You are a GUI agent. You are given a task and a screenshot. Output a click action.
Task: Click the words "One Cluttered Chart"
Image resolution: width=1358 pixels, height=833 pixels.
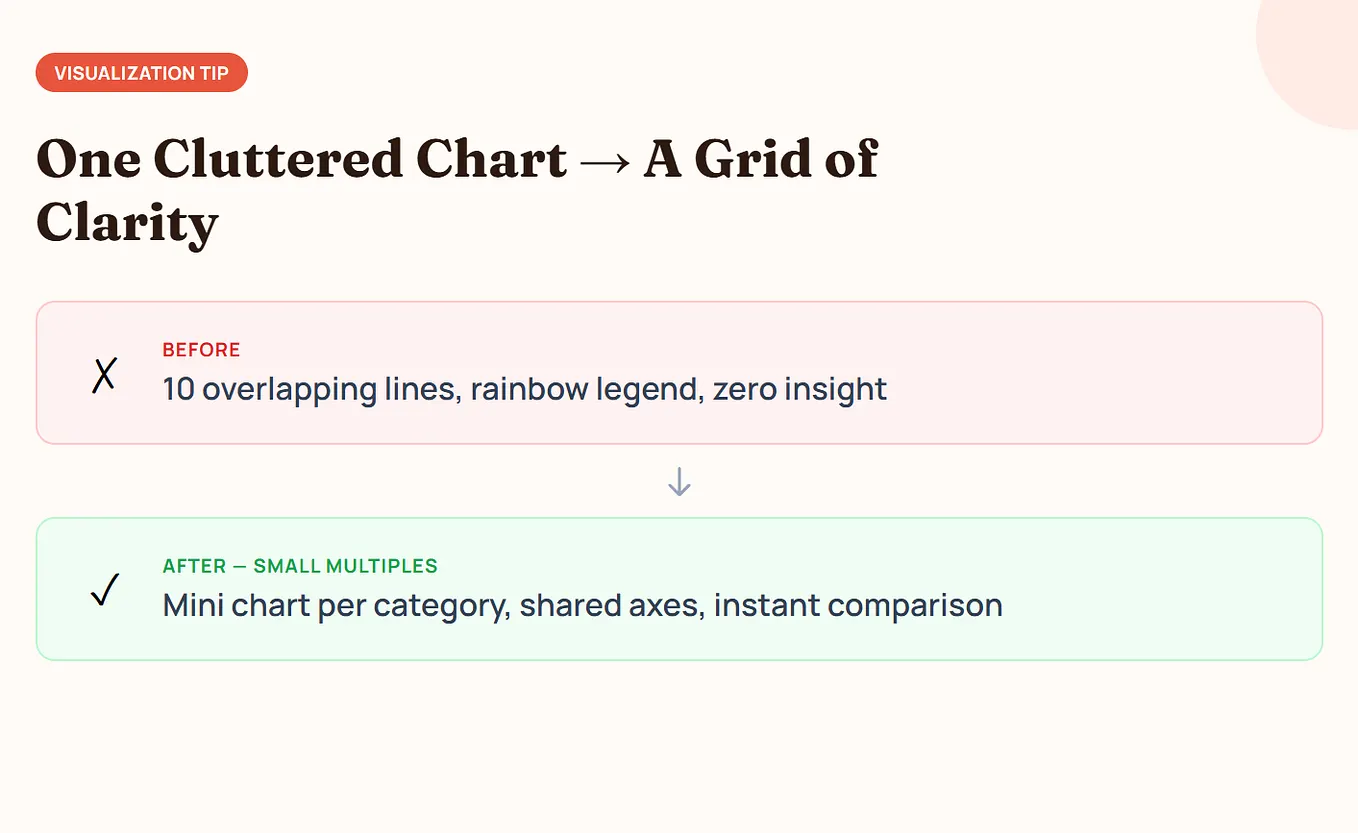point(302,160)
